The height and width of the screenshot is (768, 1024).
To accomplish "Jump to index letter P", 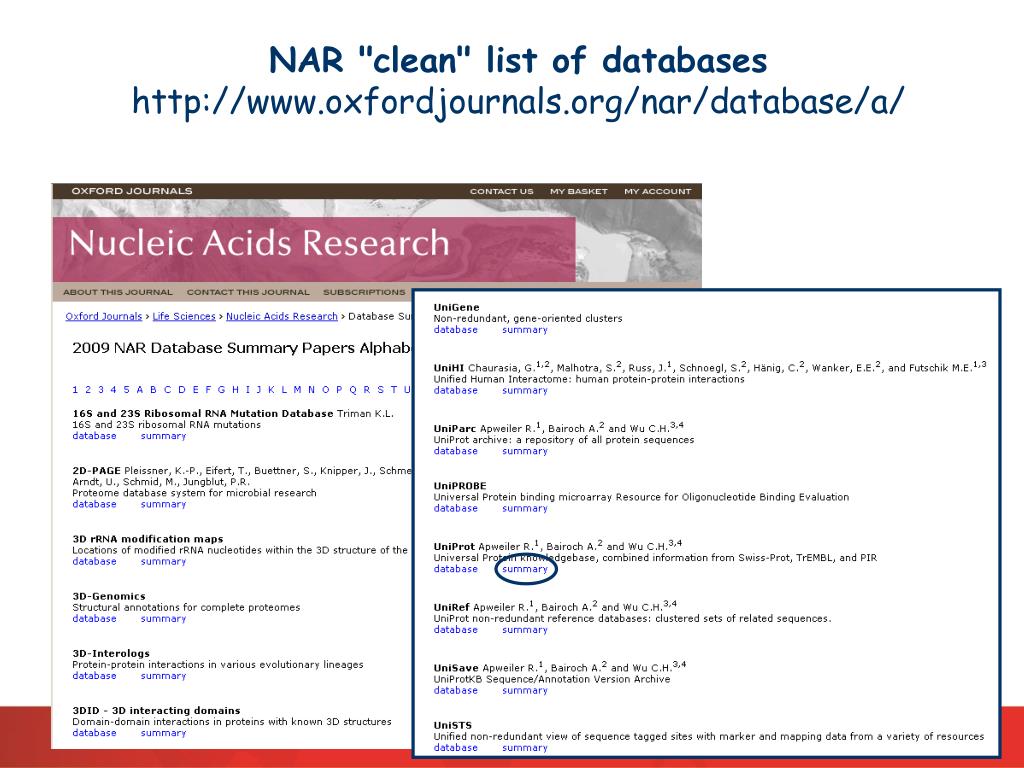I will click(x=338, y=390).
